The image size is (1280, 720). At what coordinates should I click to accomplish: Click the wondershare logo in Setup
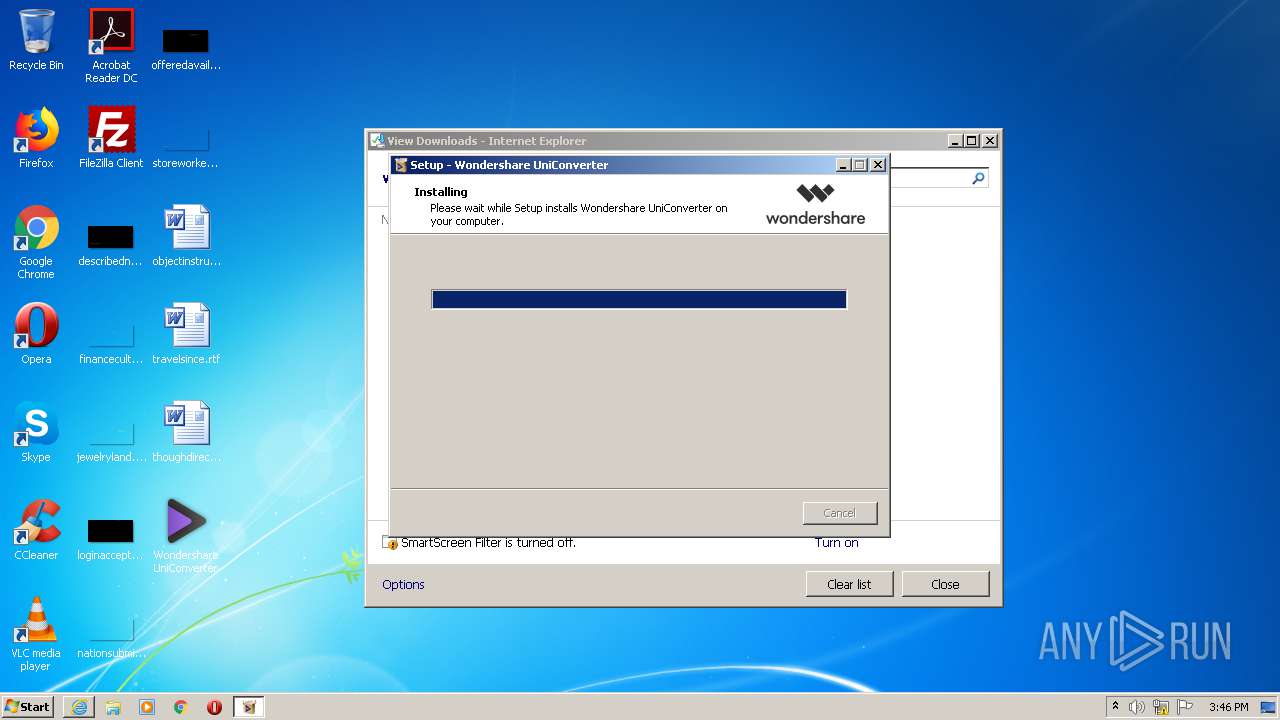pos(815,204)
